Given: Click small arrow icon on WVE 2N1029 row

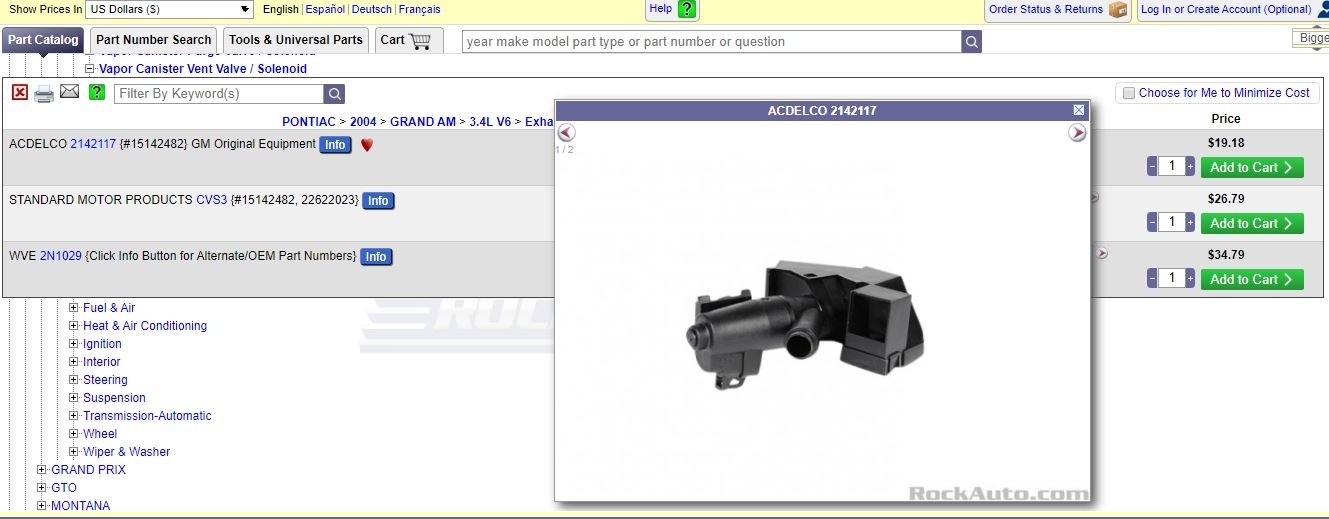Looking at the screenshot, I should click(1102, 253).
